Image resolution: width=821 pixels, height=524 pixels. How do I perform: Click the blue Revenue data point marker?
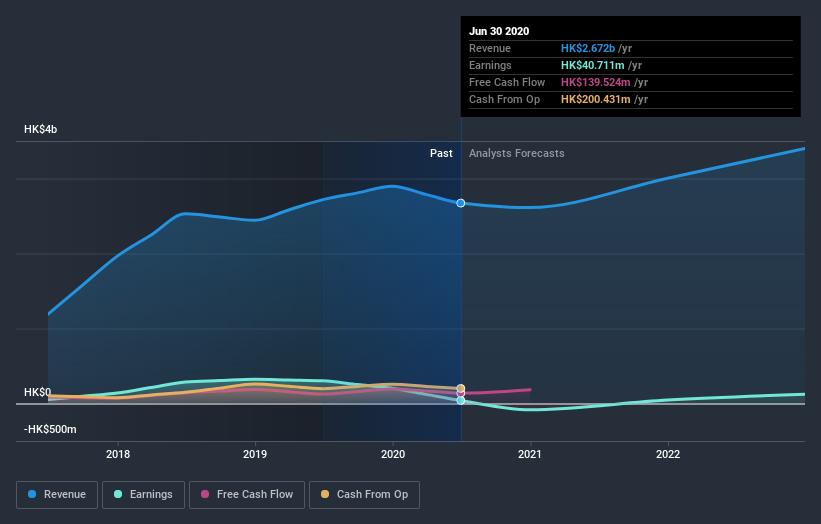coord(461,203)
